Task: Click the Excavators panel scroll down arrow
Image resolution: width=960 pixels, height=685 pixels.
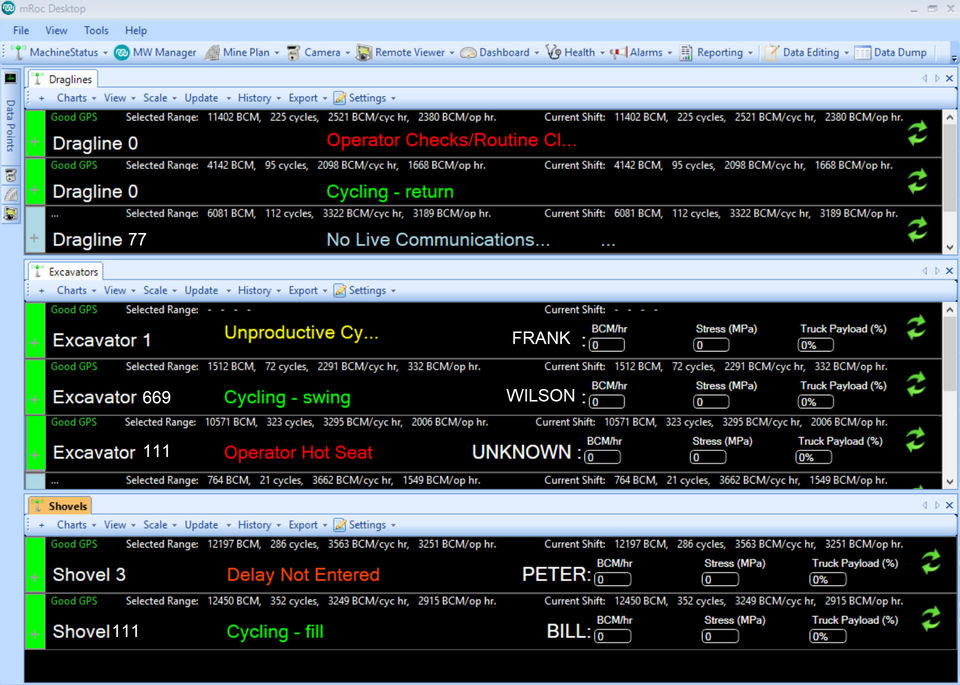Action: tap(950, 482)
